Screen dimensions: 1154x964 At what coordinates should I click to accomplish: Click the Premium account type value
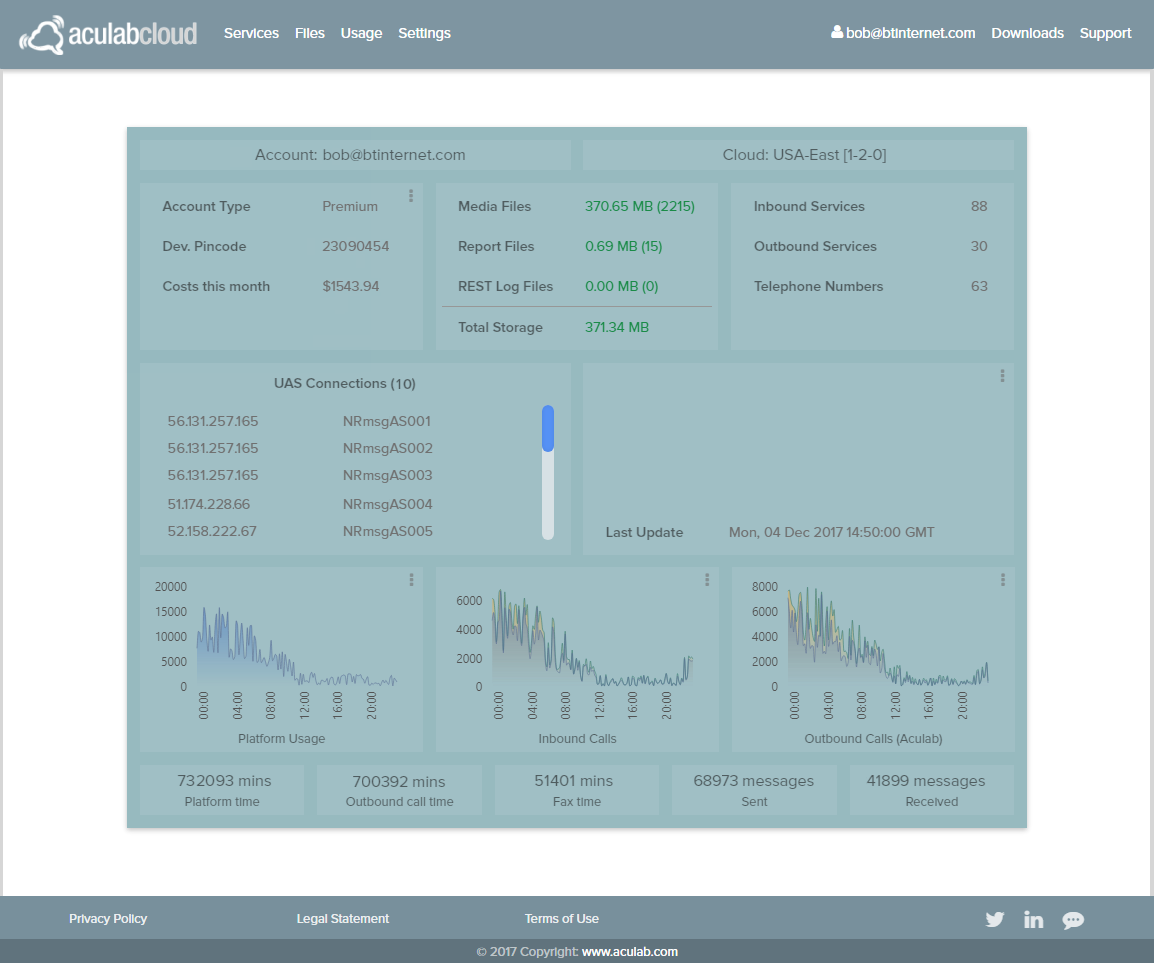pos(350,206)
